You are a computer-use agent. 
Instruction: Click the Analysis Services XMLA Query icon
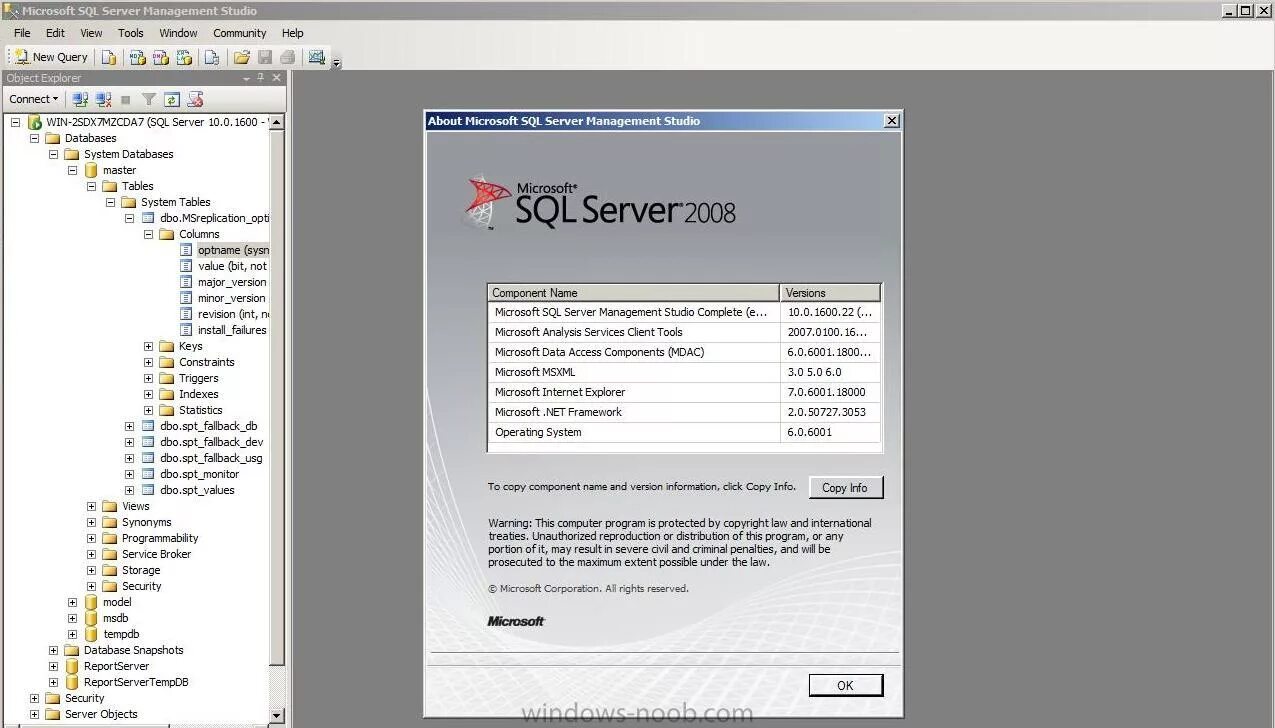pos(184,57)
